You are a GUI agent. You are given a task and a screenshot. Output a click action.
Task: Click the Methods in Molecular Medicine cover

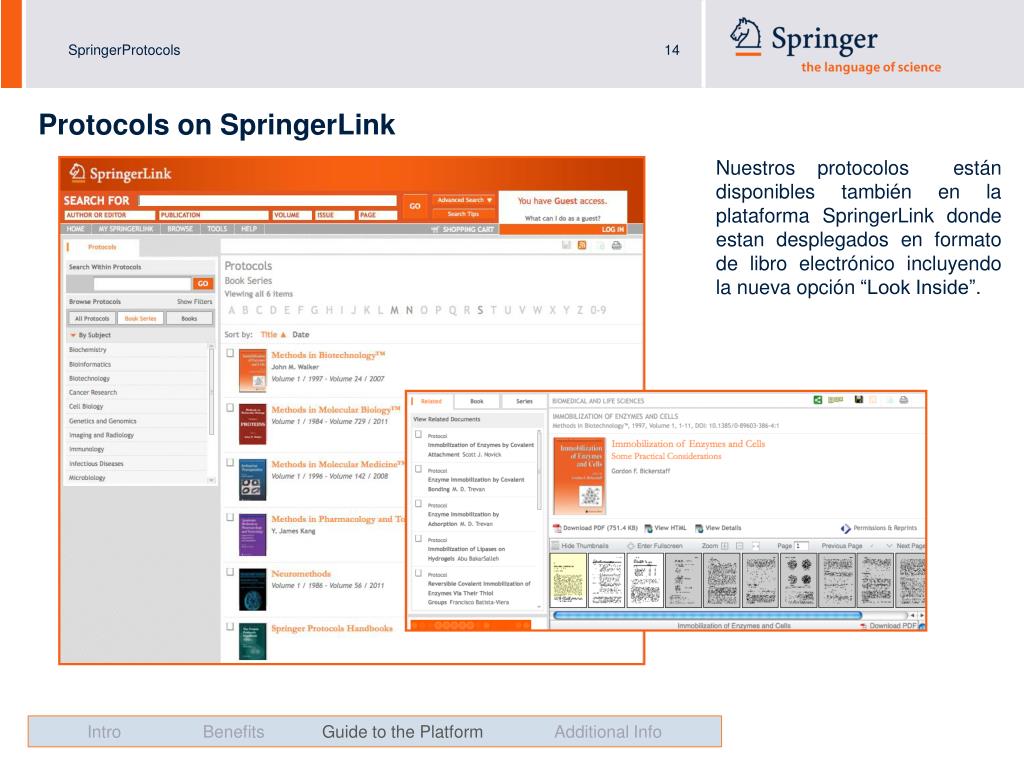253,480
